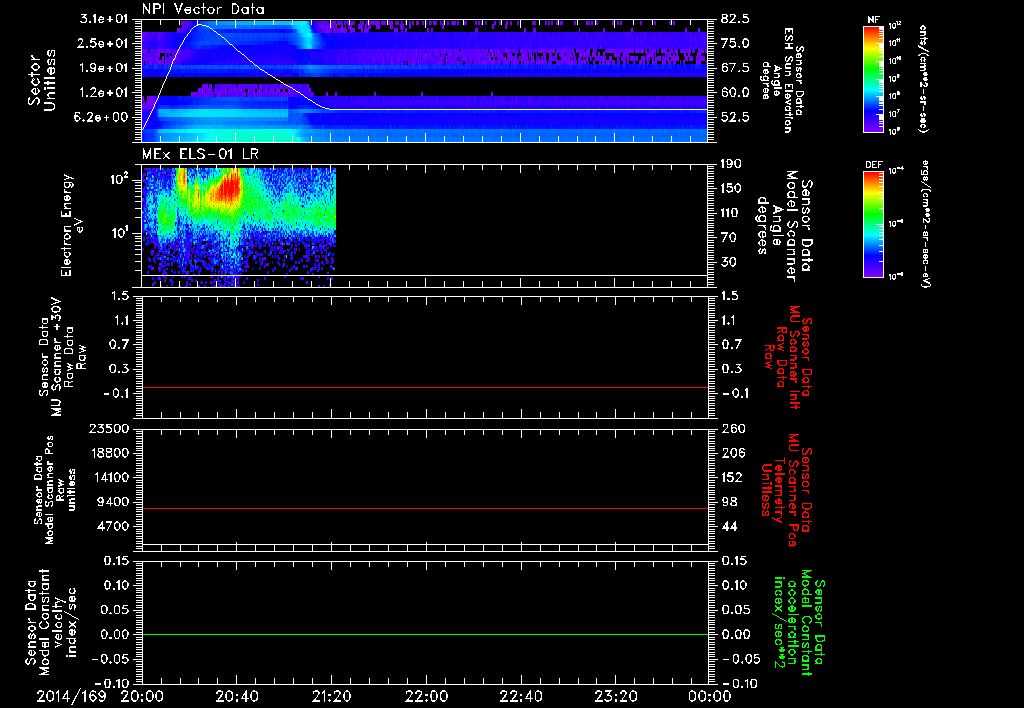Click the DEF label above the color bar
1024x708 pixels.
[873, 165]
